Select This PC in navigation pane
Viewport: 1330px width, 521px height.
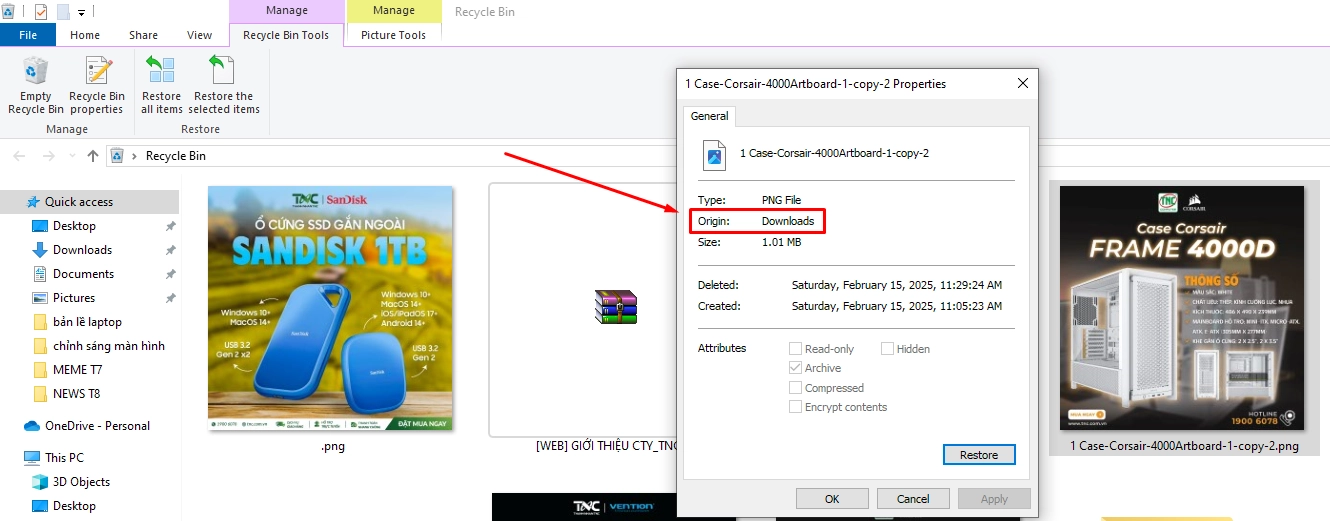[x=64, y=458]
